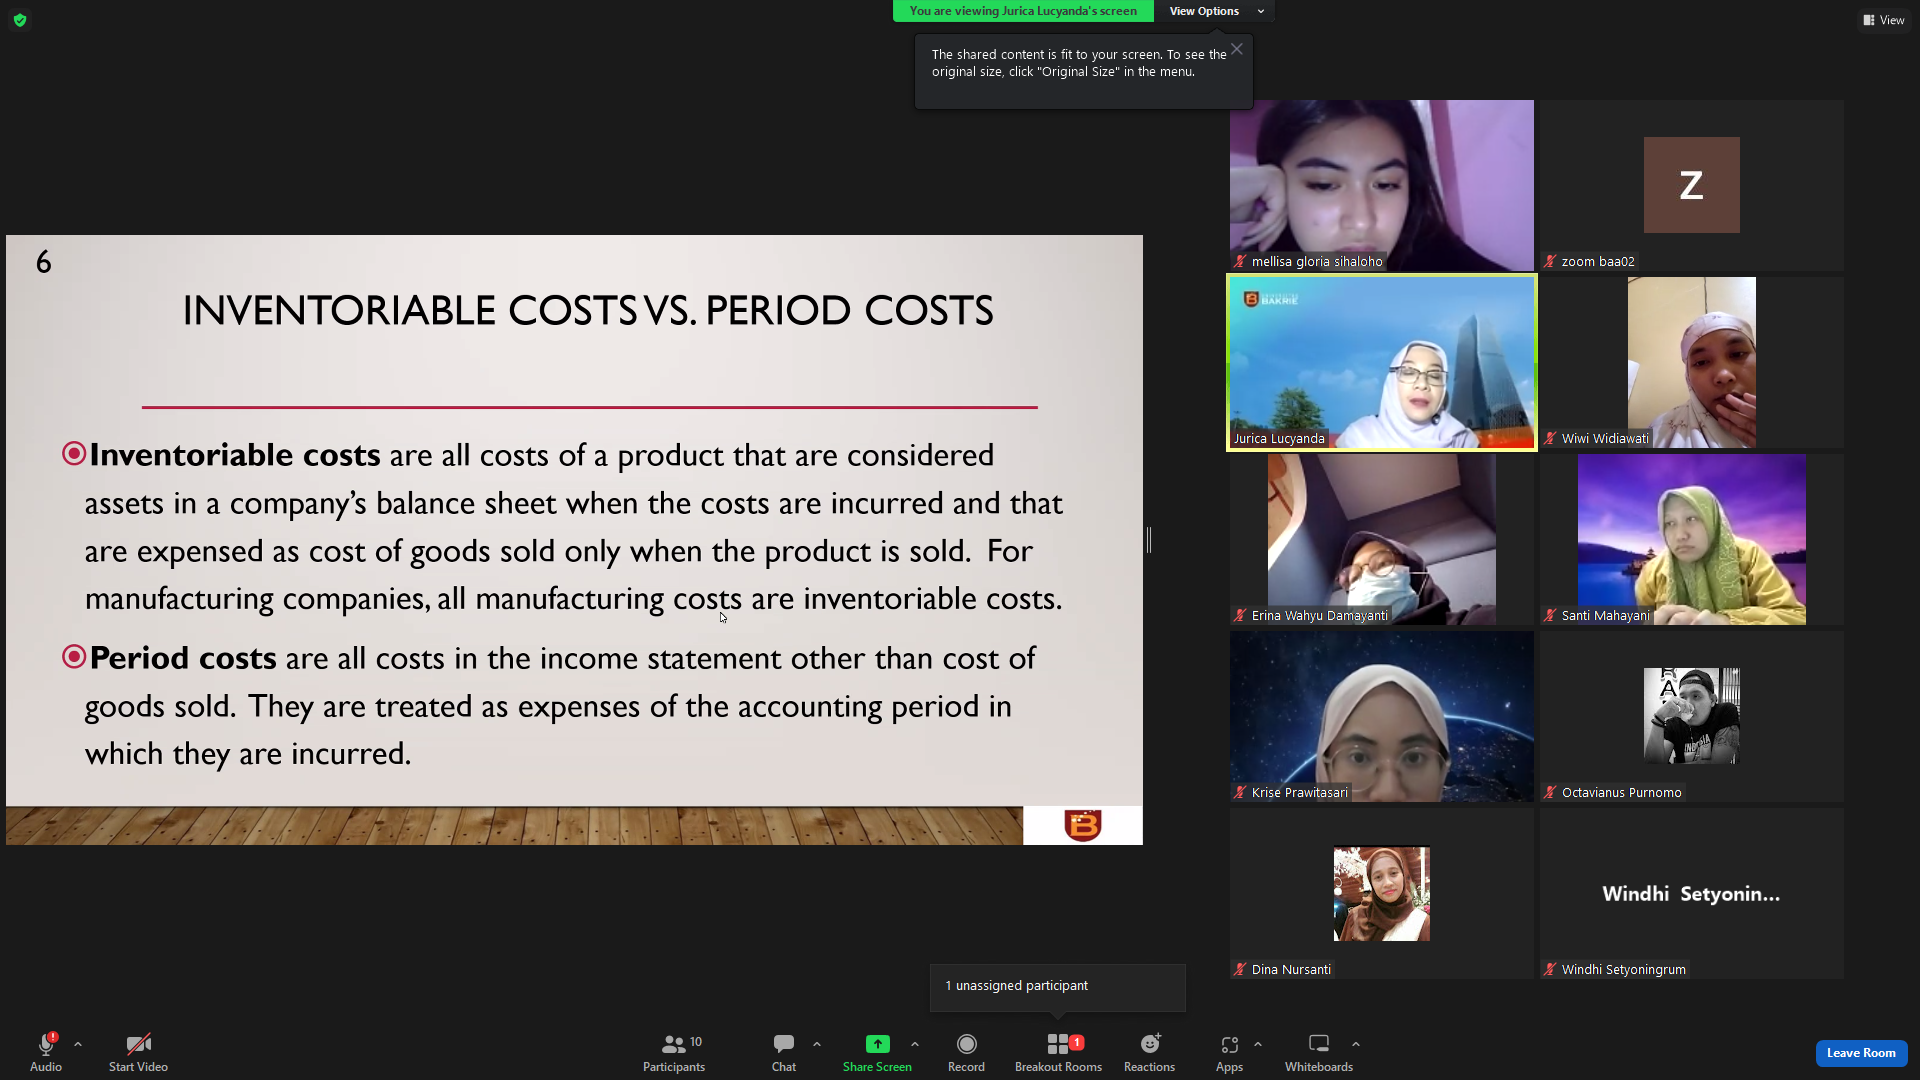Viewport: 1920px width, 1080px height.
Task: Click the muted mic icon beside Dina Nursanti
Action: click(1240, 970)
